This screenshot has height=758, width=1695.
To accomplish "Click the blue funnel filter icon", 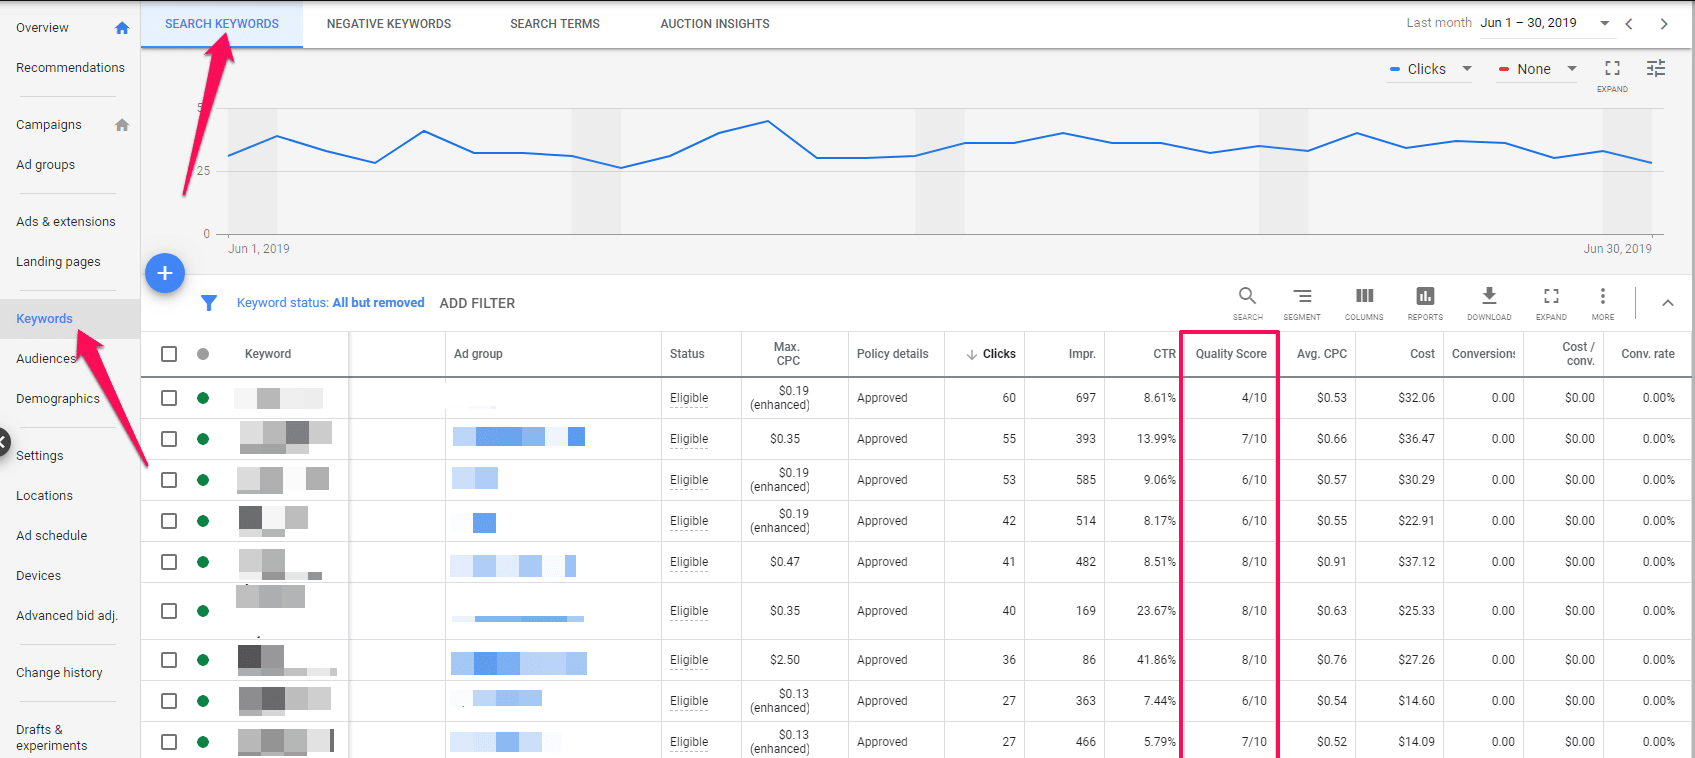I will click(209, 303).
